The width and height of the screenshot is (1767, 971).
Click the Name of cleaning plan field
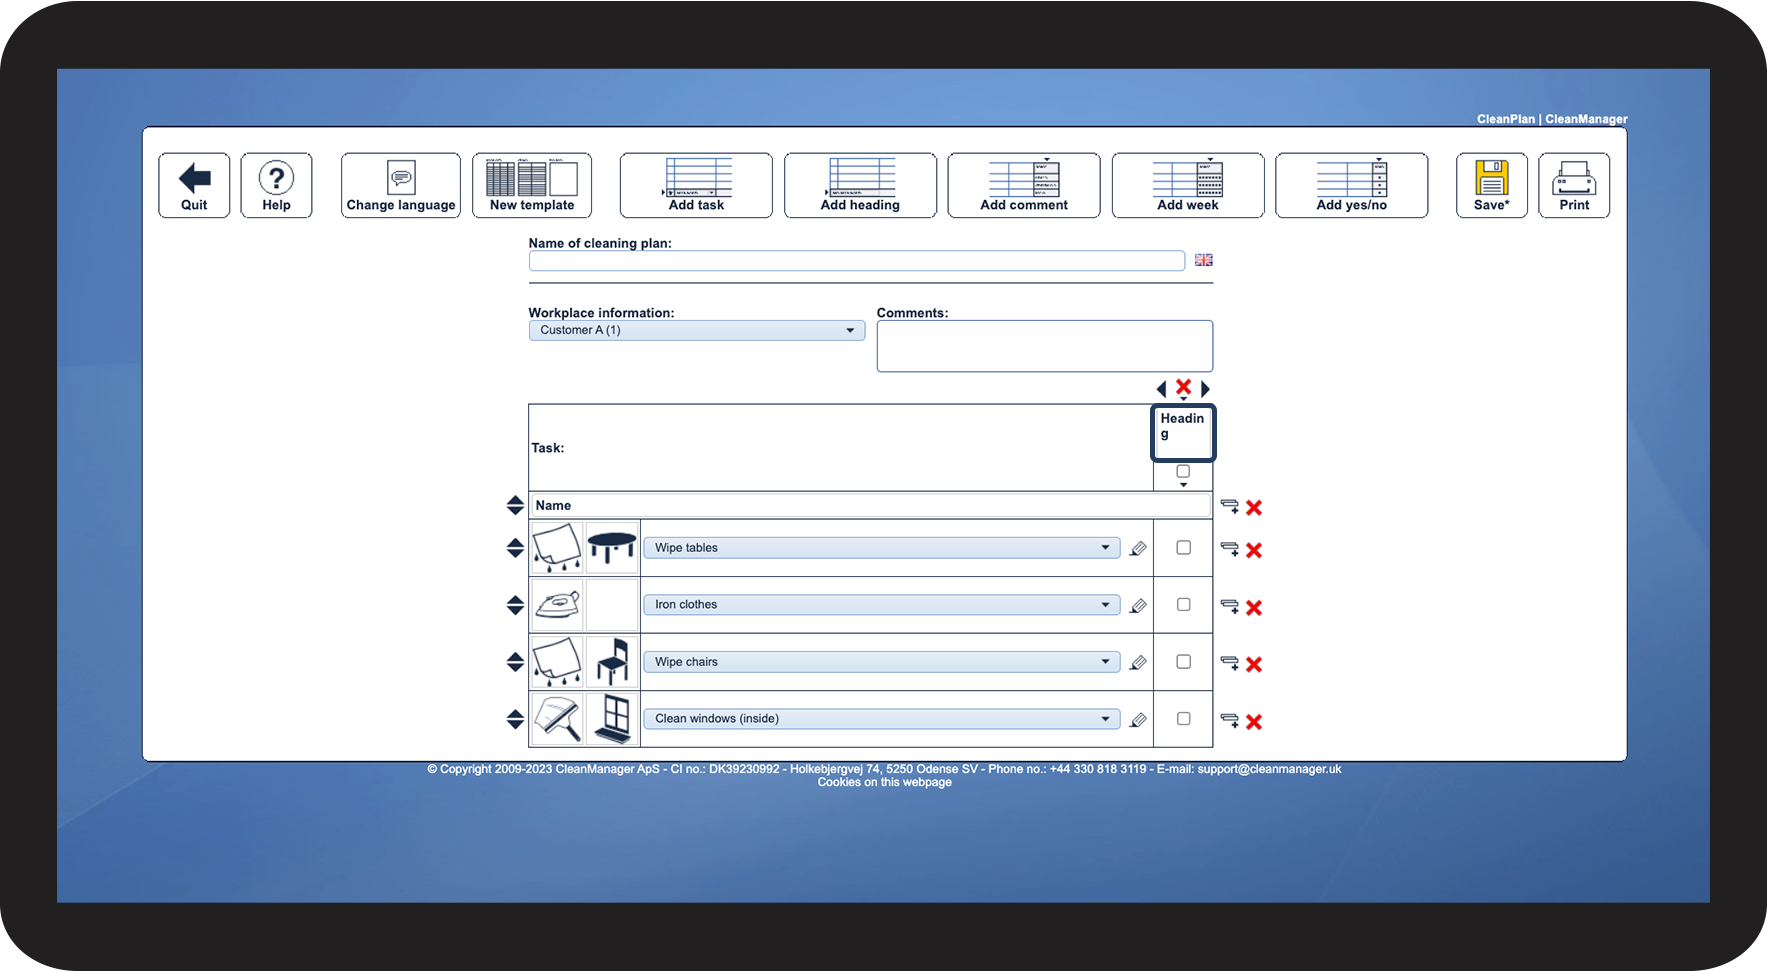[x=857, y=261]
